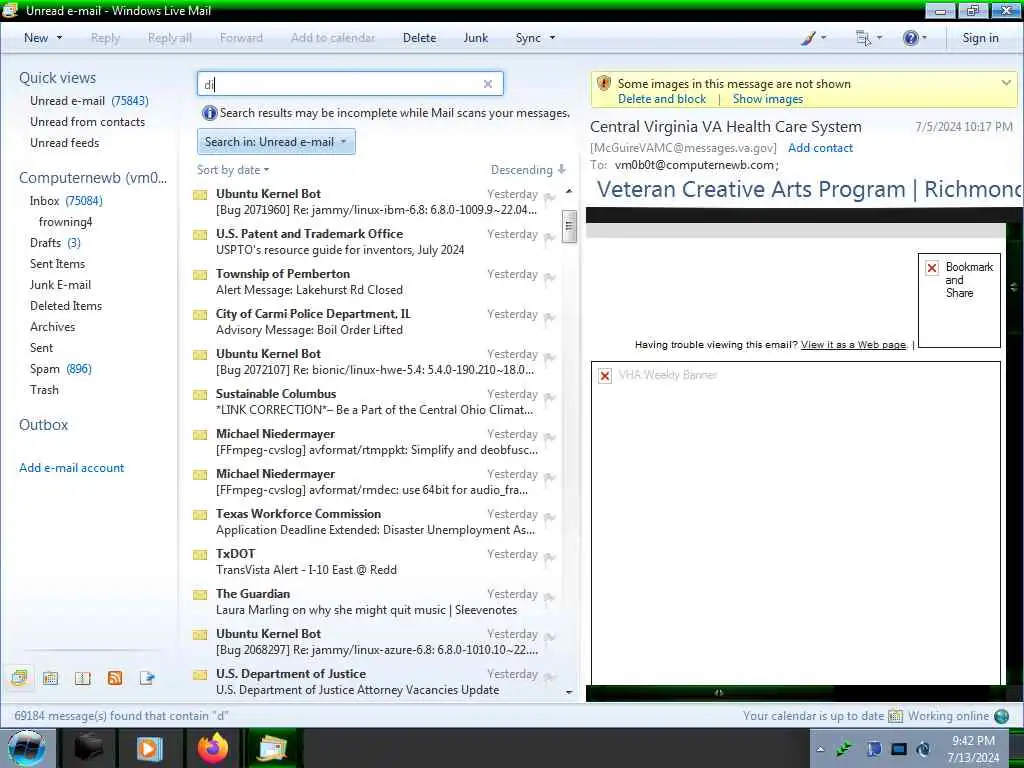Click Add contact link
Screen dimensions: 1024x768
coord(820,148)
